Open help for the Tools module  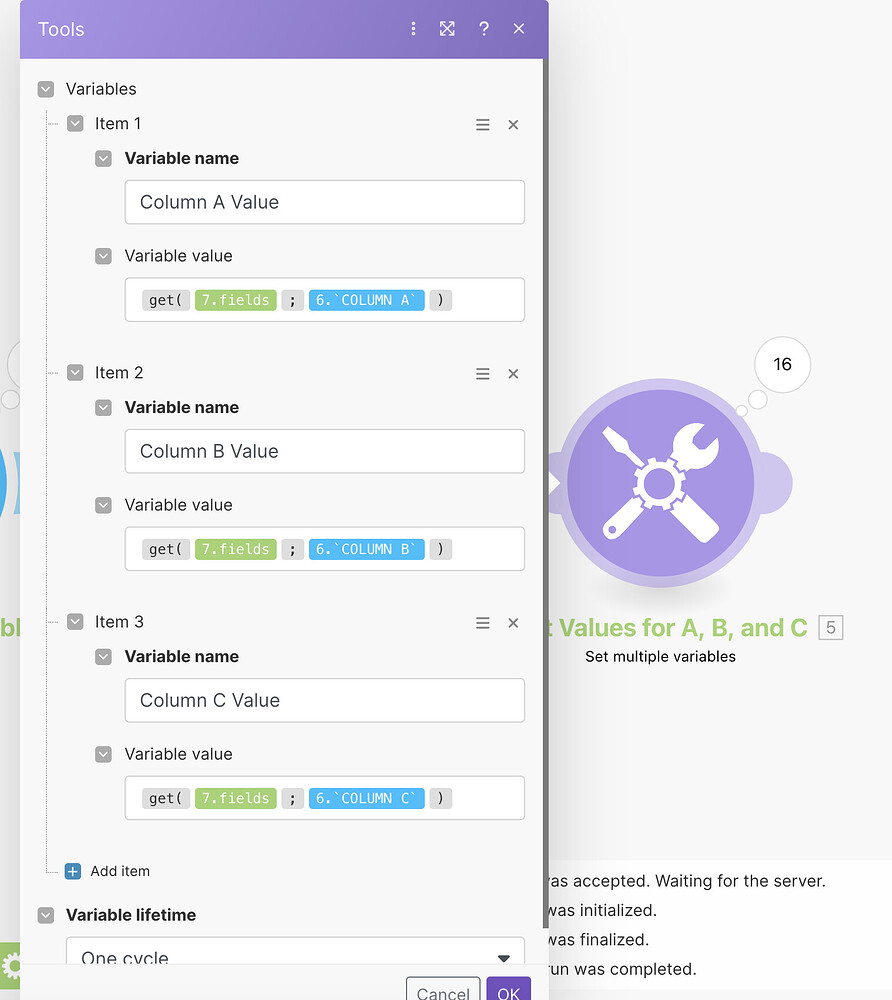point(483,29)
